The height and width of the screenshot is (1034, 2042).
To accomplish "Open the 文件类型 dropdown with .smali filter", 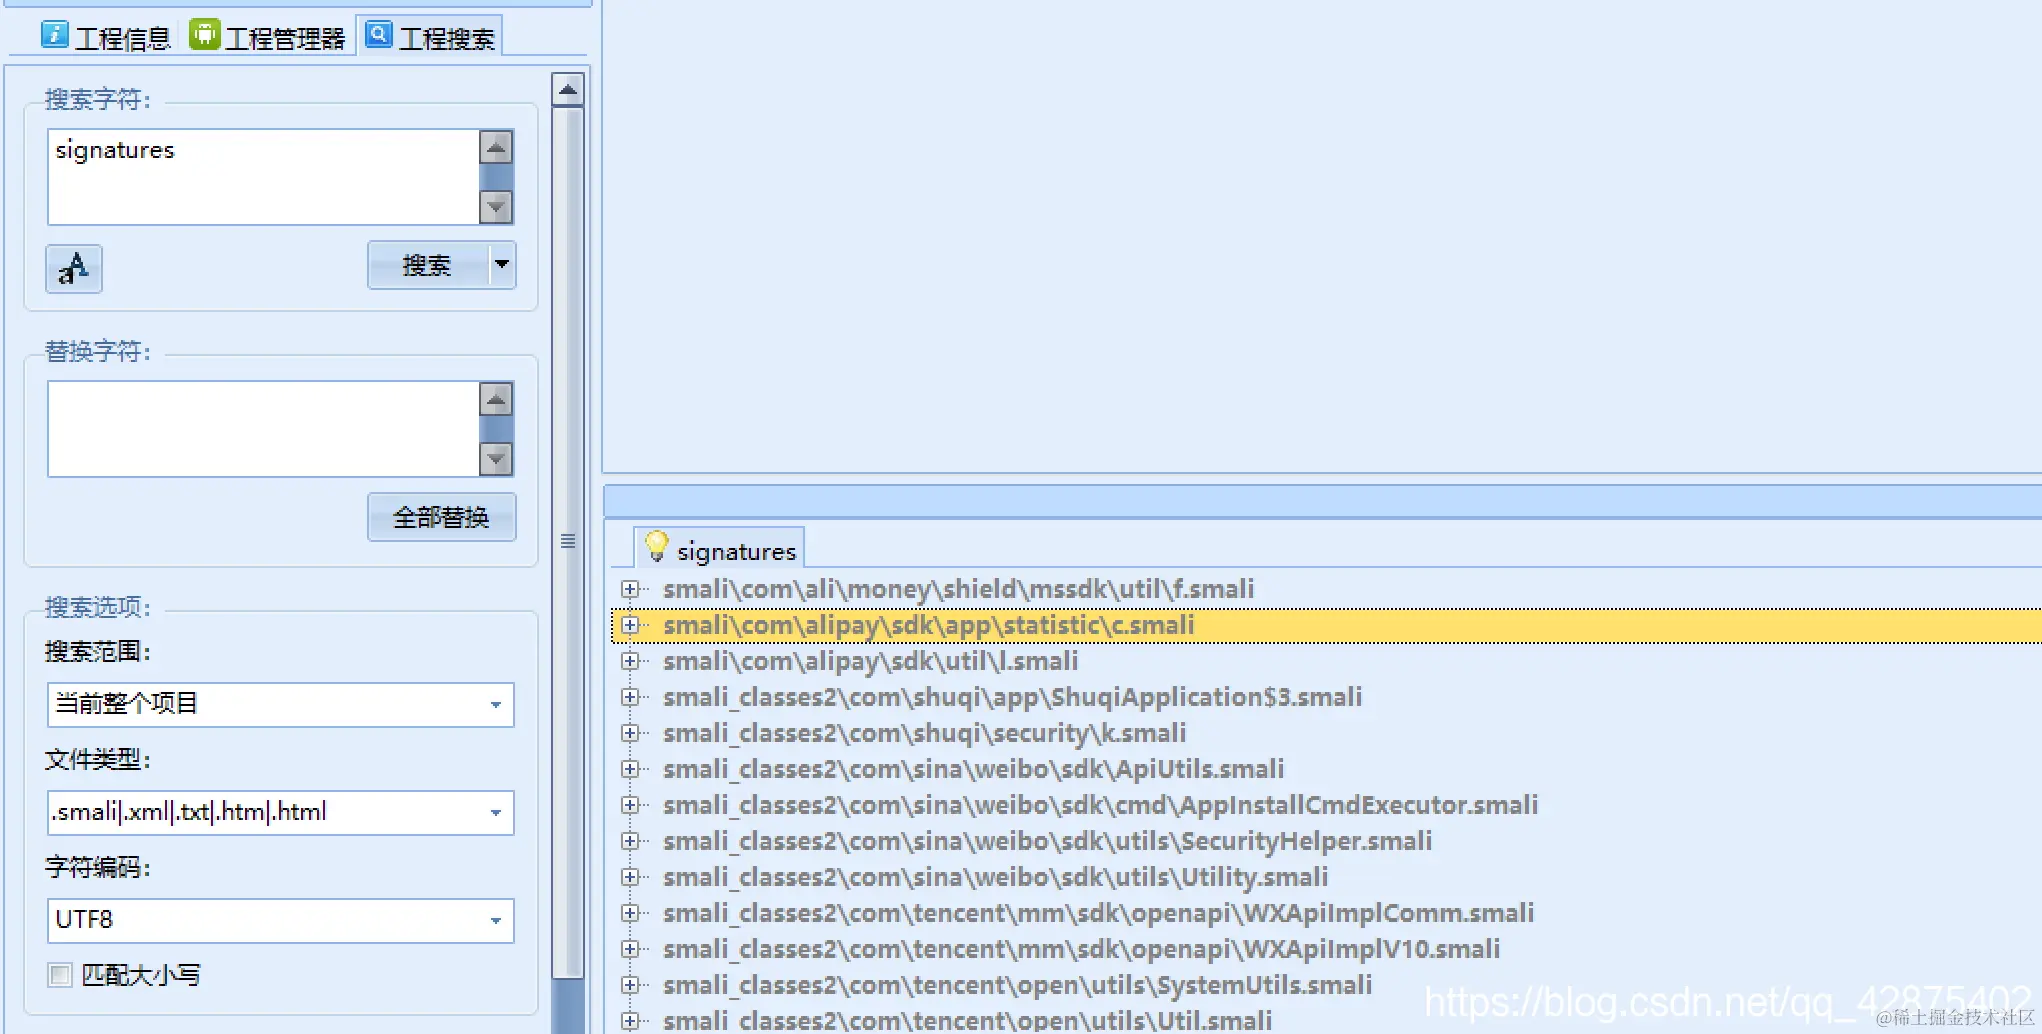I will click(281, 812).
